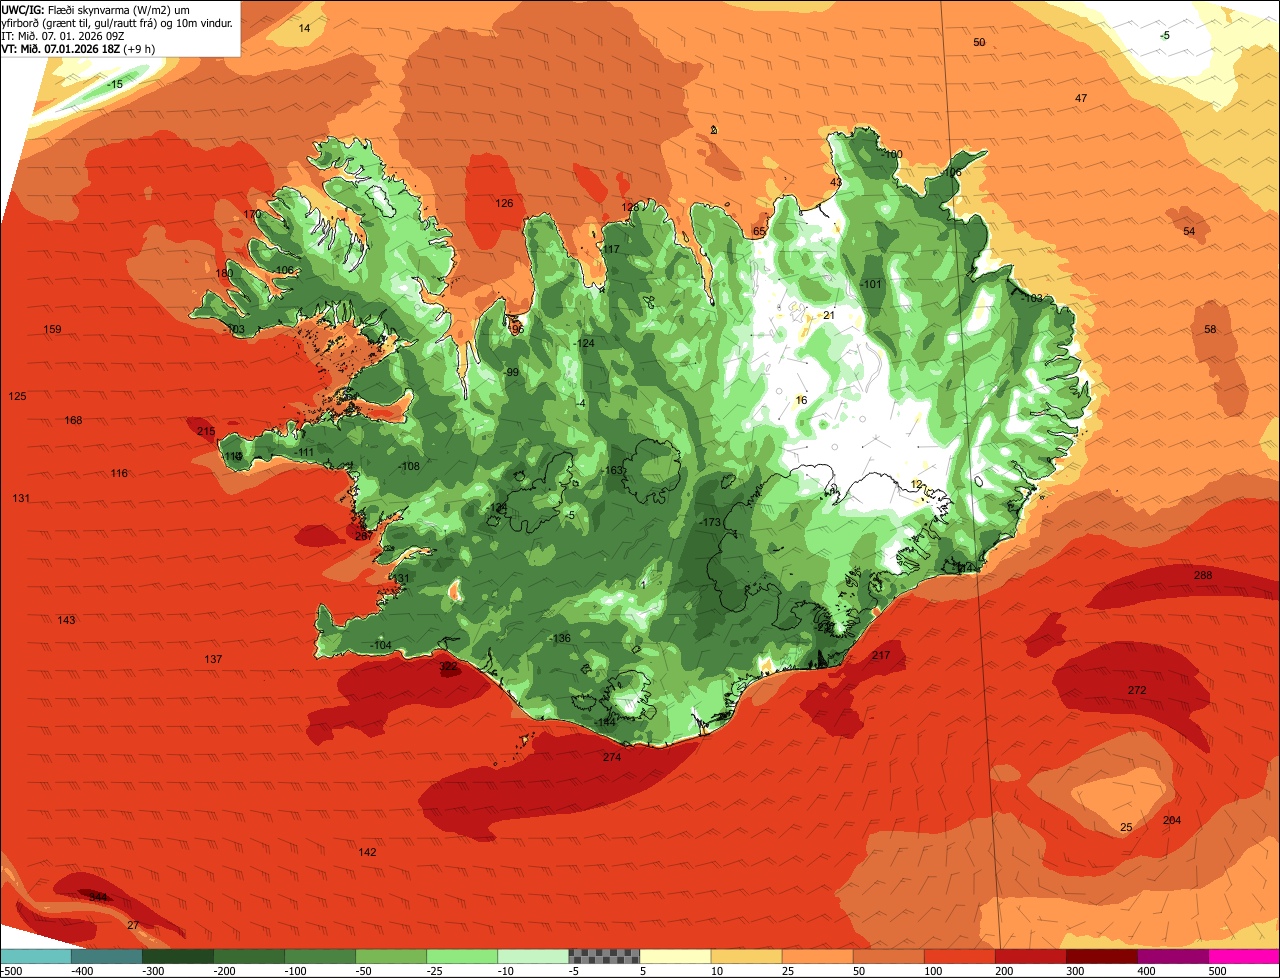Click the legend swatch between -500 and -400

(x=36, y=955)
